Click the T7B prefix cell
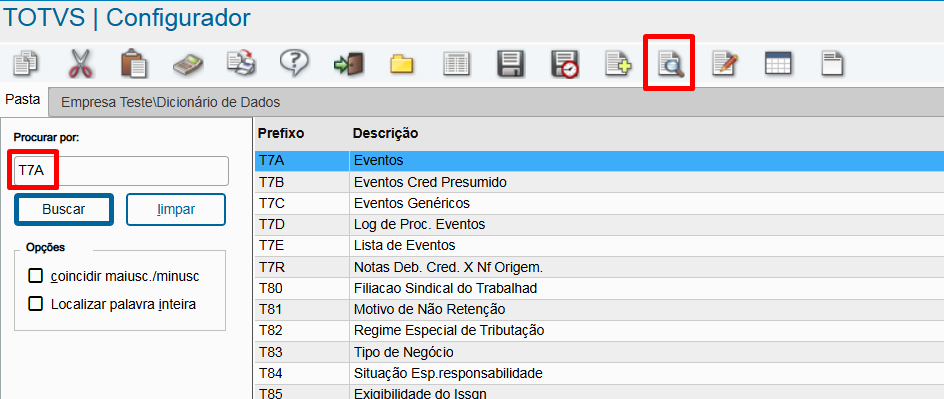This screenshot has width=944, height=399. click(x=302, y=182)
